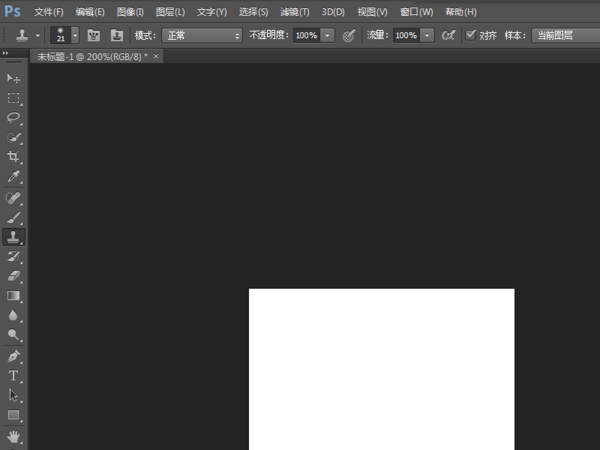Open the 样本 sample dropdown 当前图层

point(566,36)
